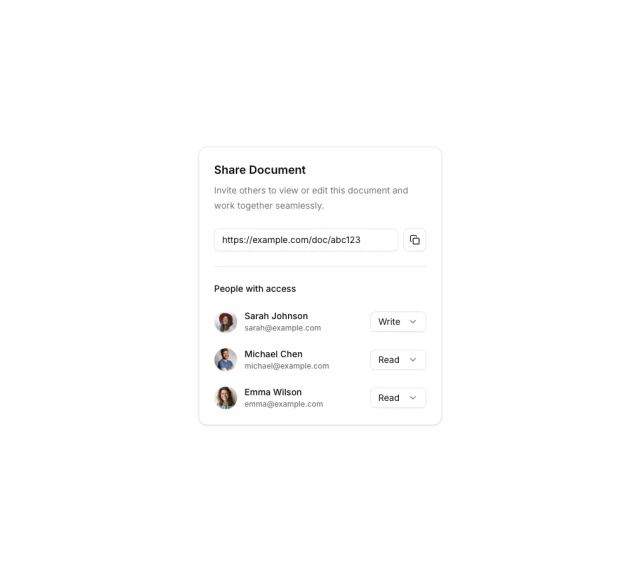Select the Michael Chen name text

pyautogui.click(x=273, y=354)
